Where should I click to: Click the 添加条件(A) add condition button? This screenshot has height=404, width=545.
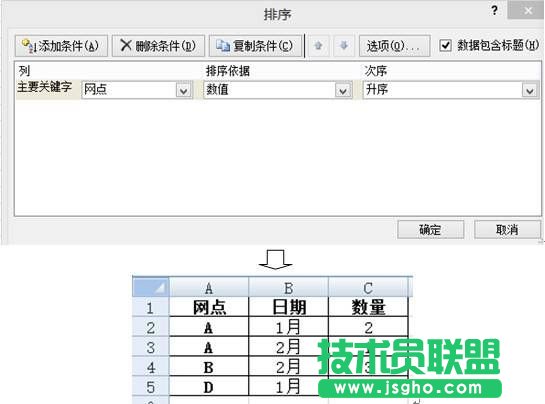click(x=61, y=46)
